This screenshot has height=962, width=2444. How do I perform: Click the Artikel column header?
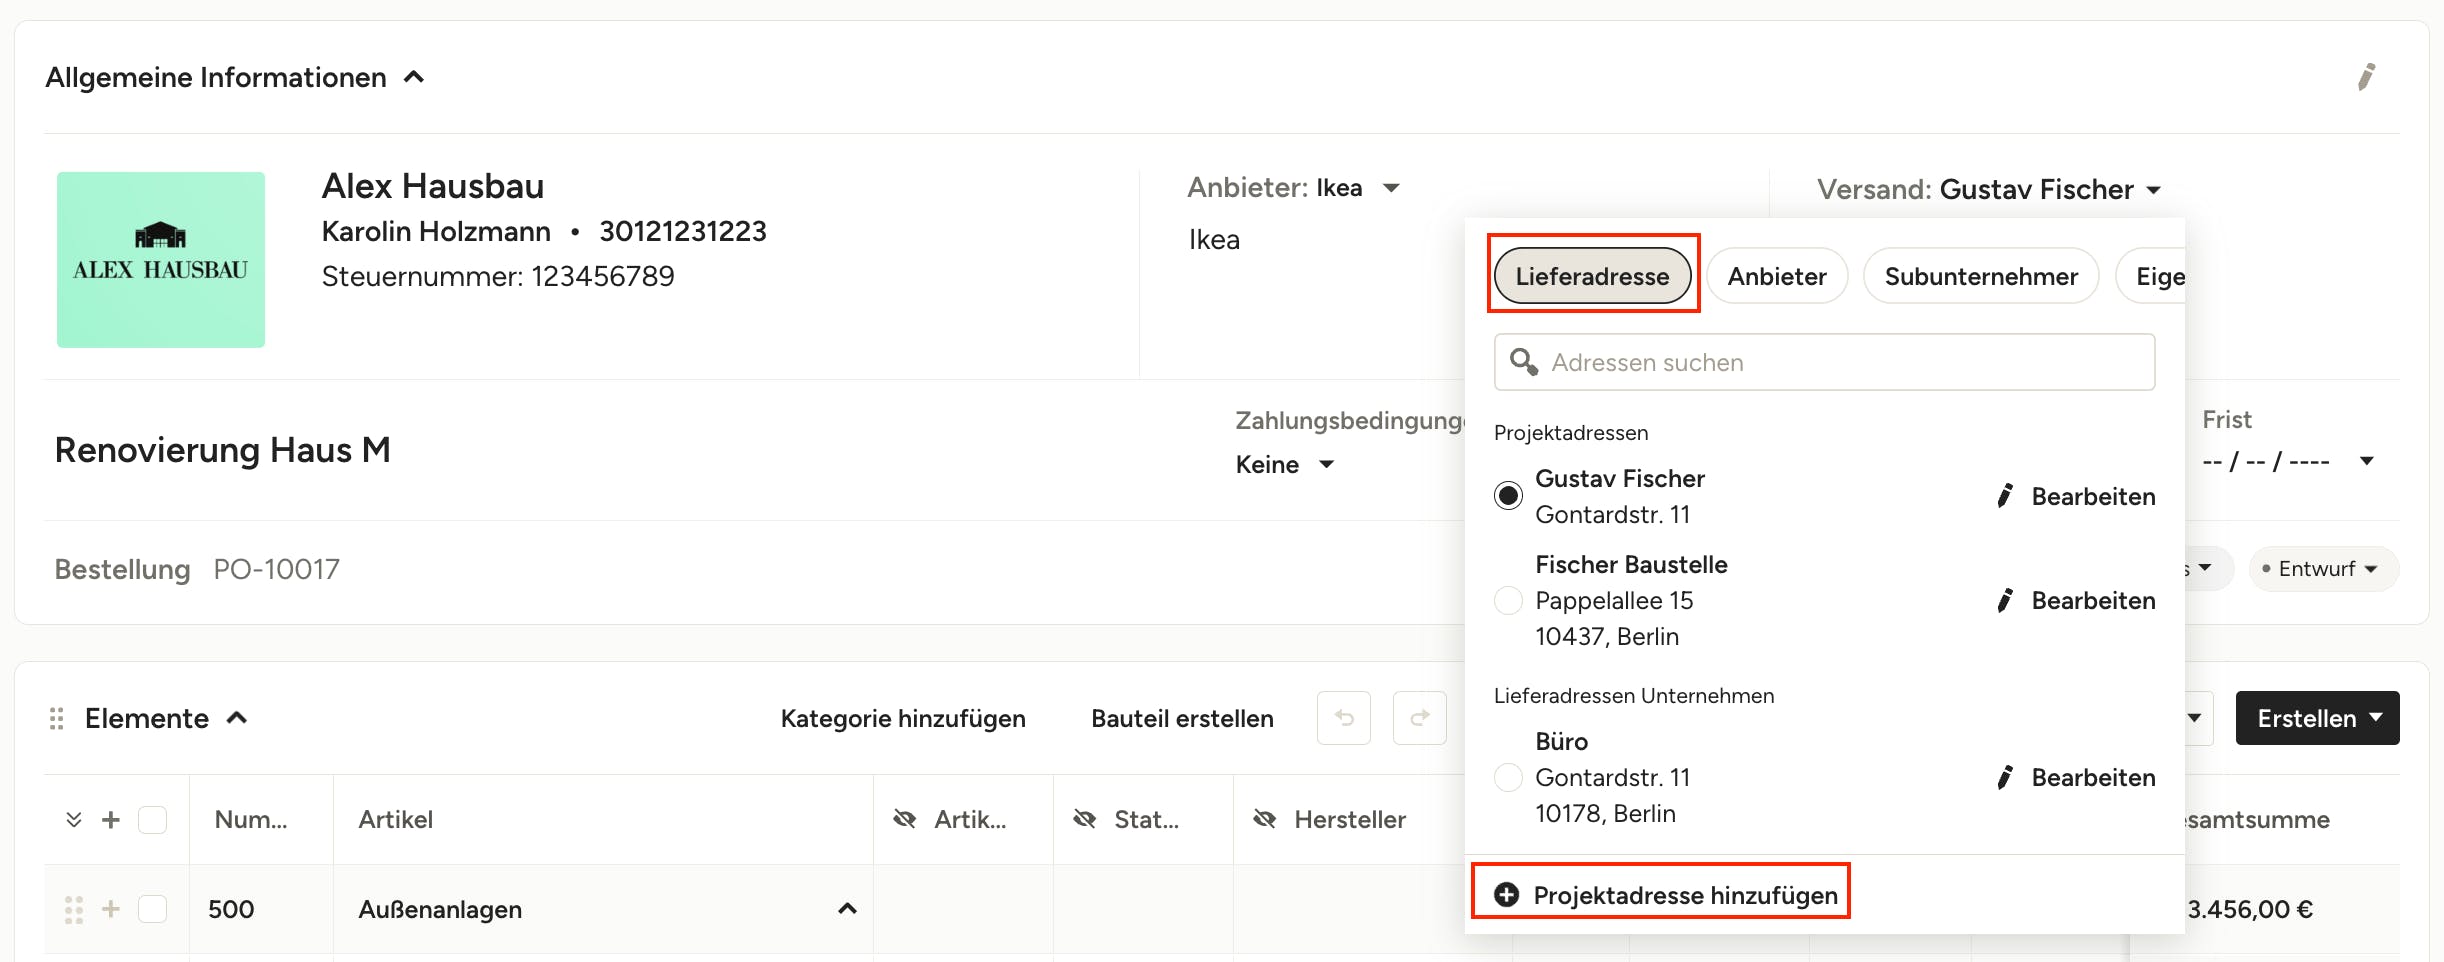coord(396,820)
